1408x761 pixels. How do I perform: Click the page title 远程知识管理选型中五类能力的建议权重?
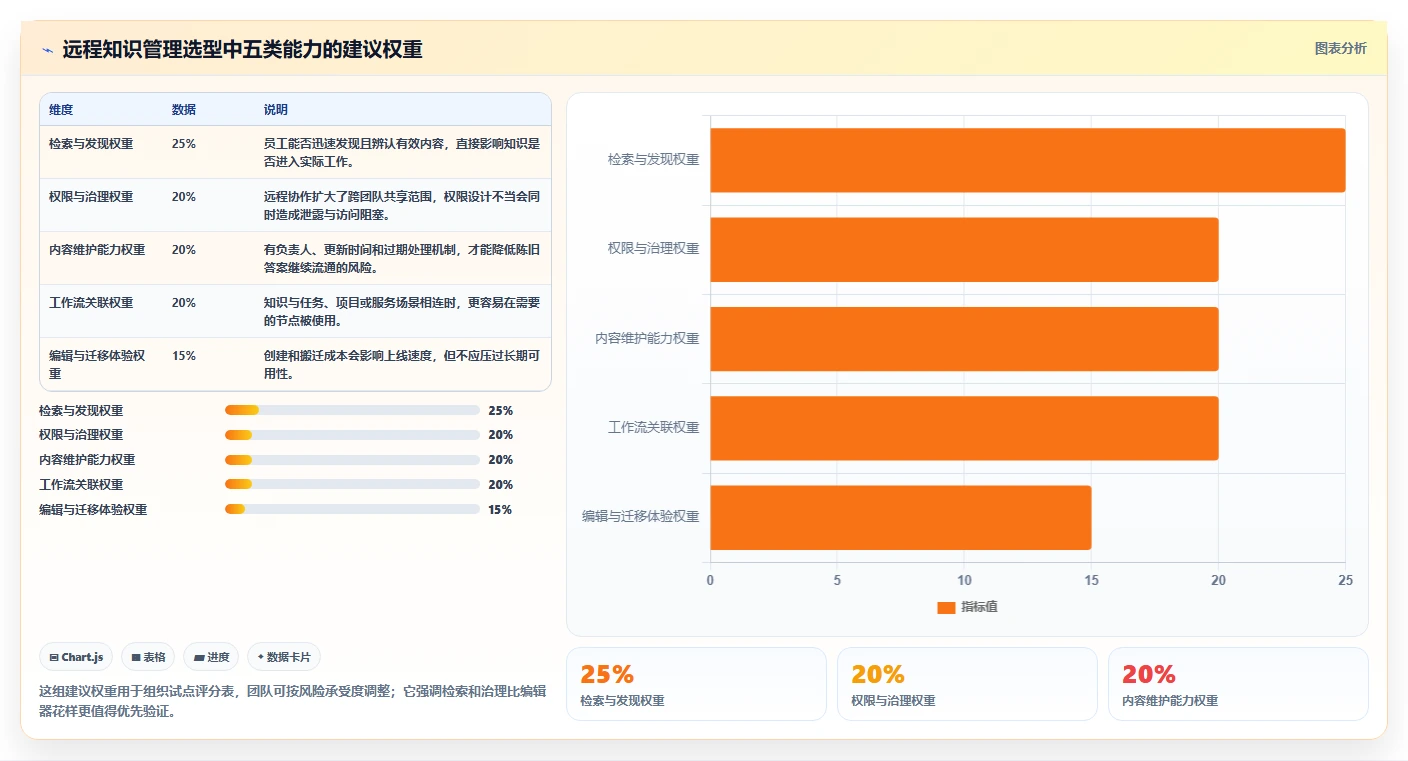pyautogui.click(x=243, y=50)
